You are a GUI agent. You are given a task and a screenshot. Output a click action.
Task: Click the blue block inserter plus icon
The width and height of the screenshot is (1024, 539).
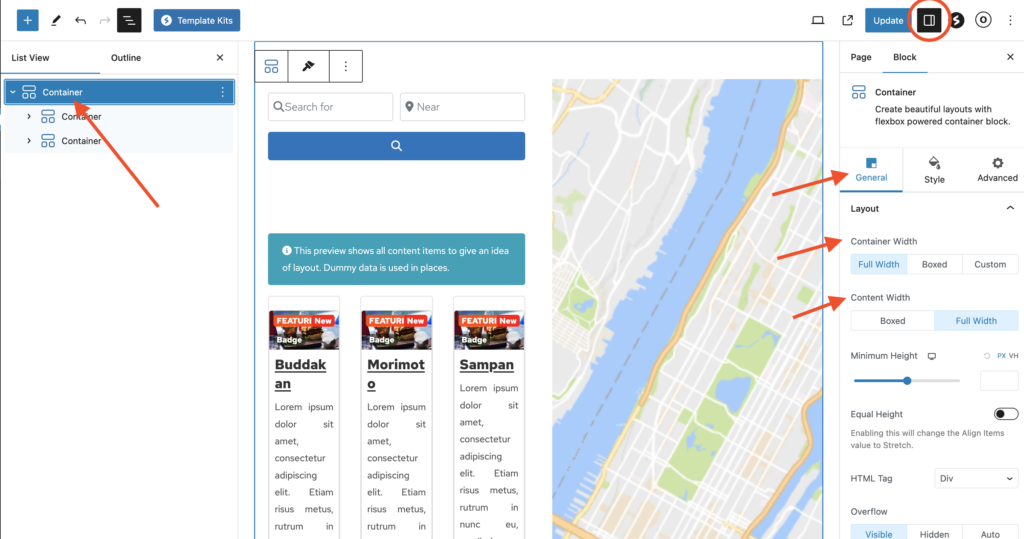[x=28, y=20]
